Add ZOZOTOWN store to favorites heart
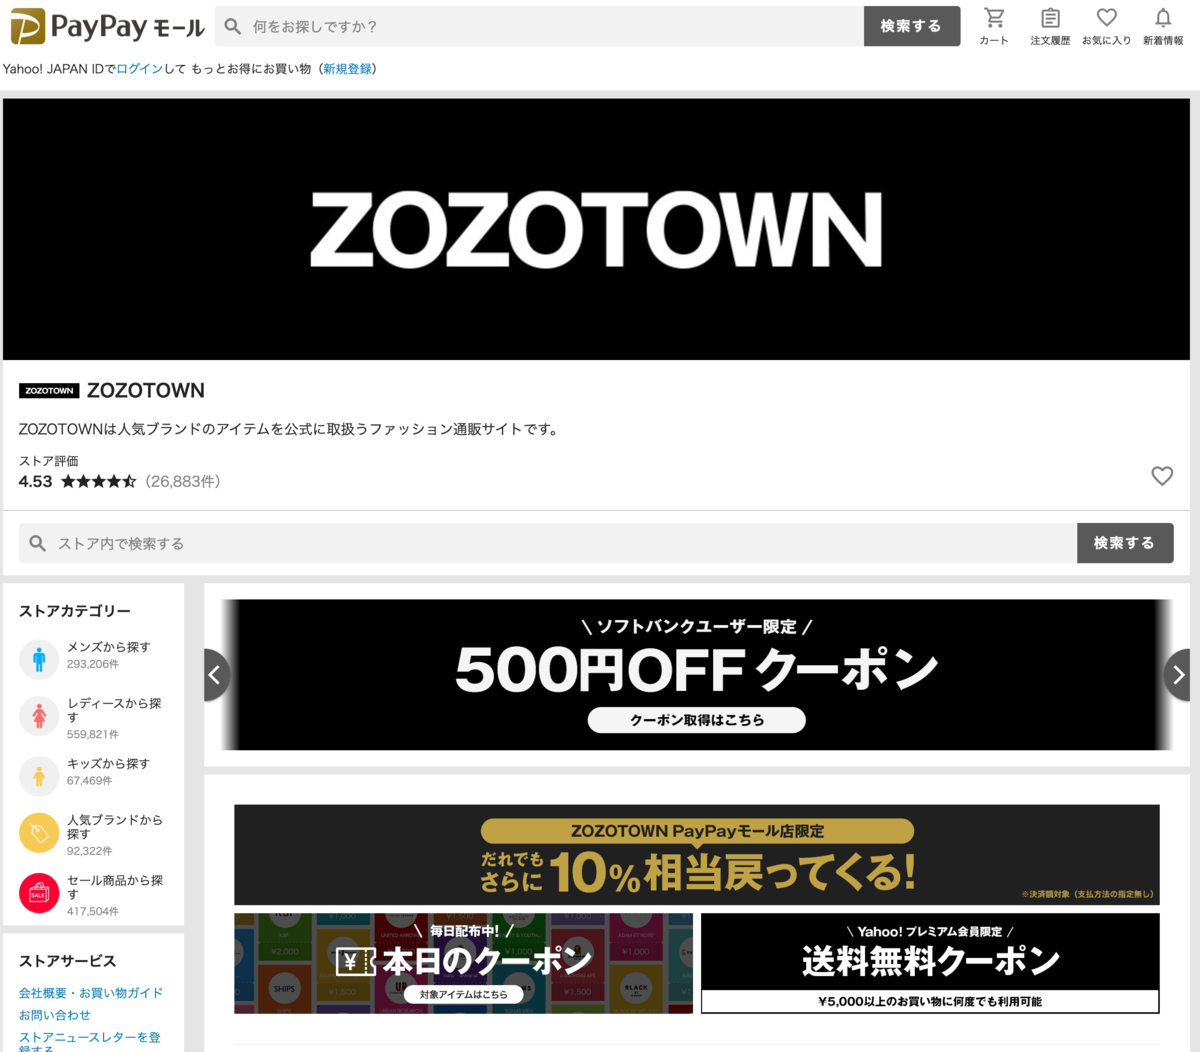 click(1162, 476)
